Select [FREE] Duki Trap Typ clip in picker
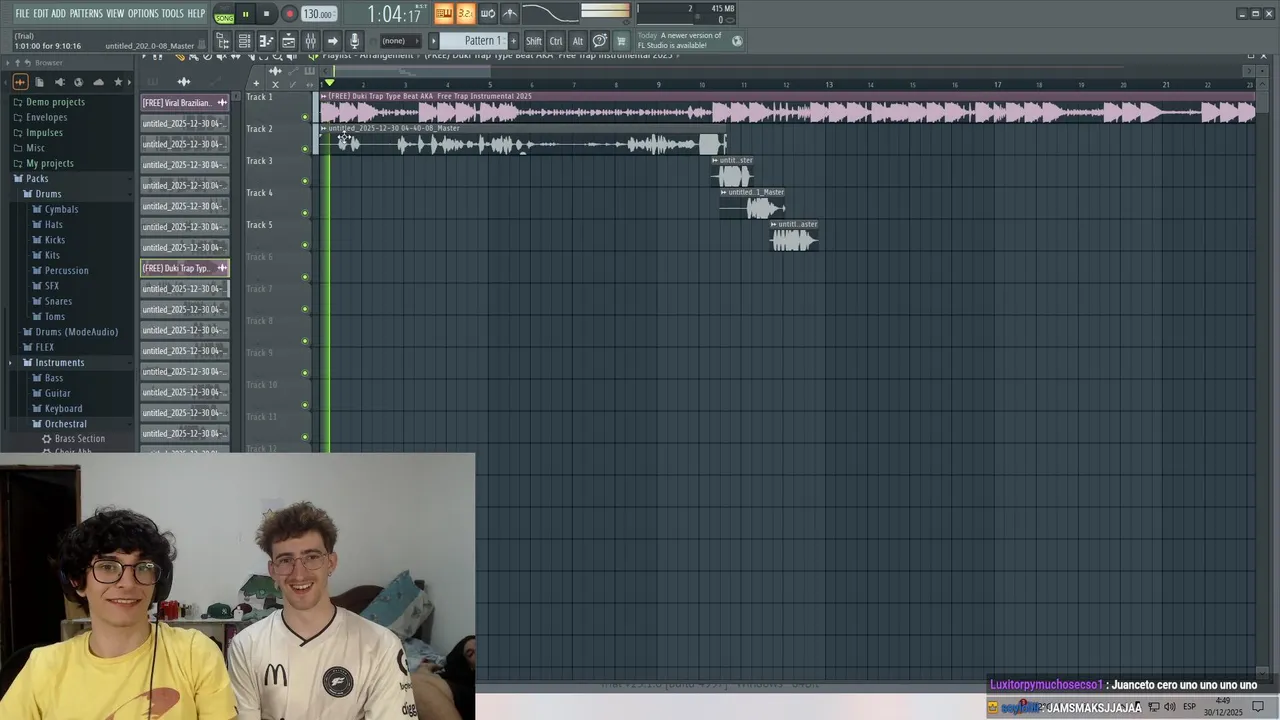This screenshot has width=1280, height=720. coord(185,268)
